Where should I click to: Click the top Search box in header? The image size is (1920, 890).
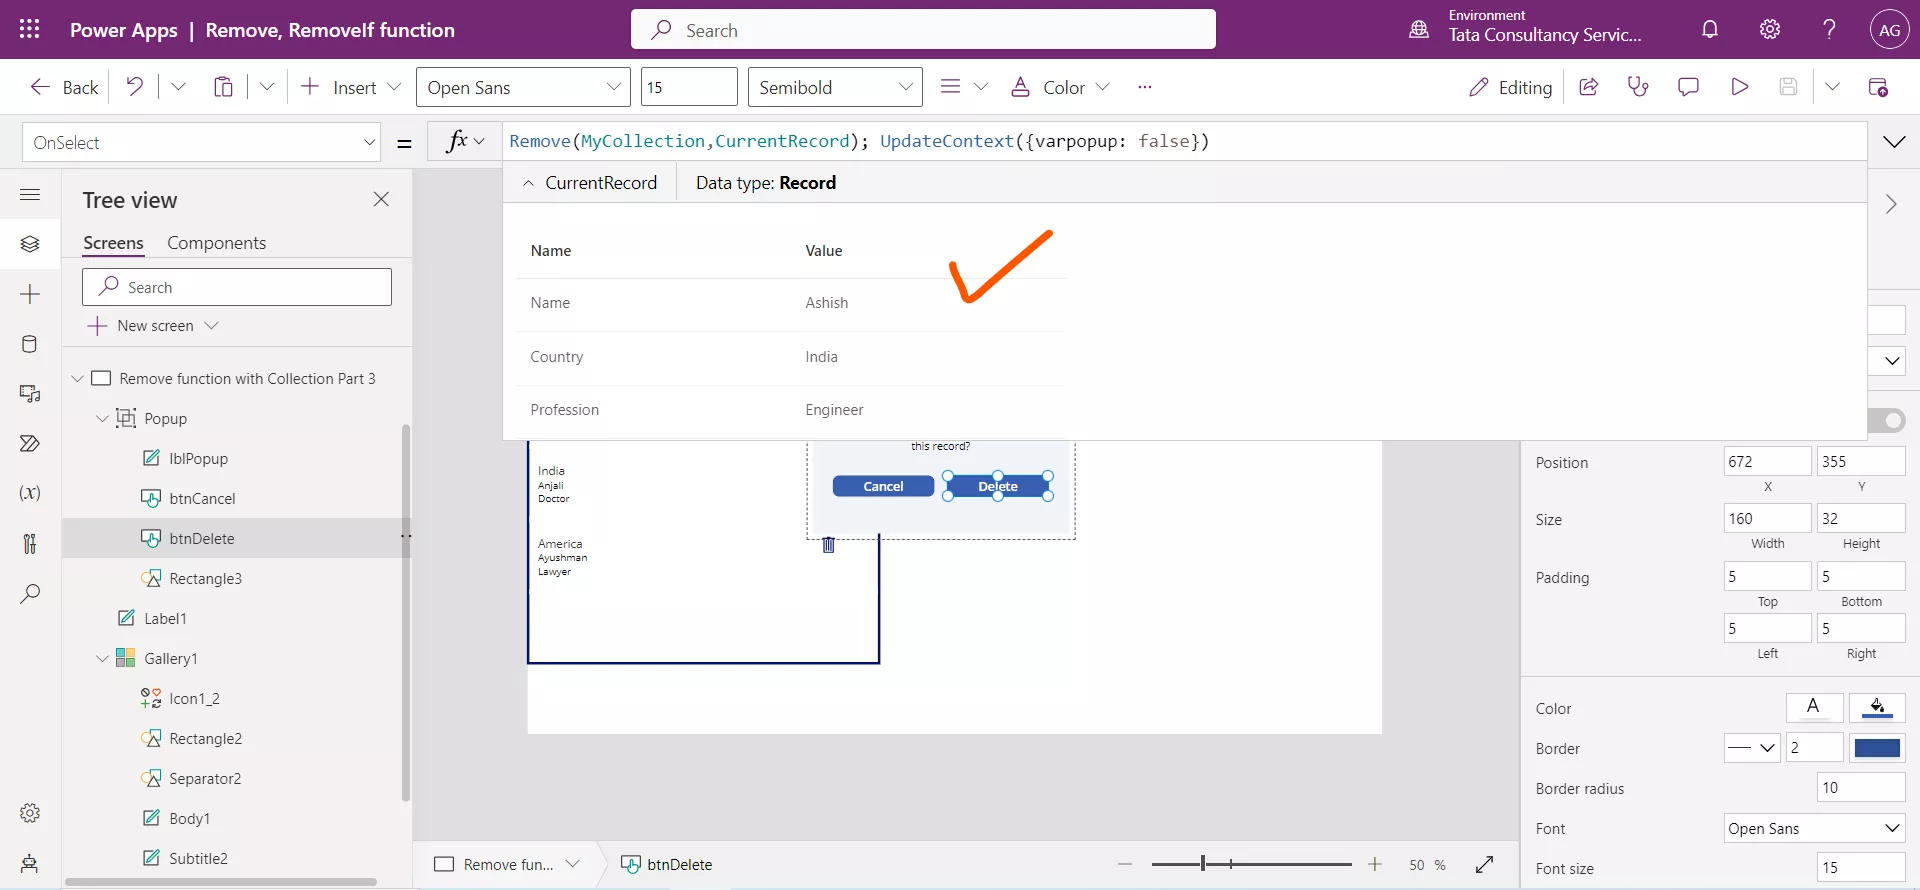[923, 30]
